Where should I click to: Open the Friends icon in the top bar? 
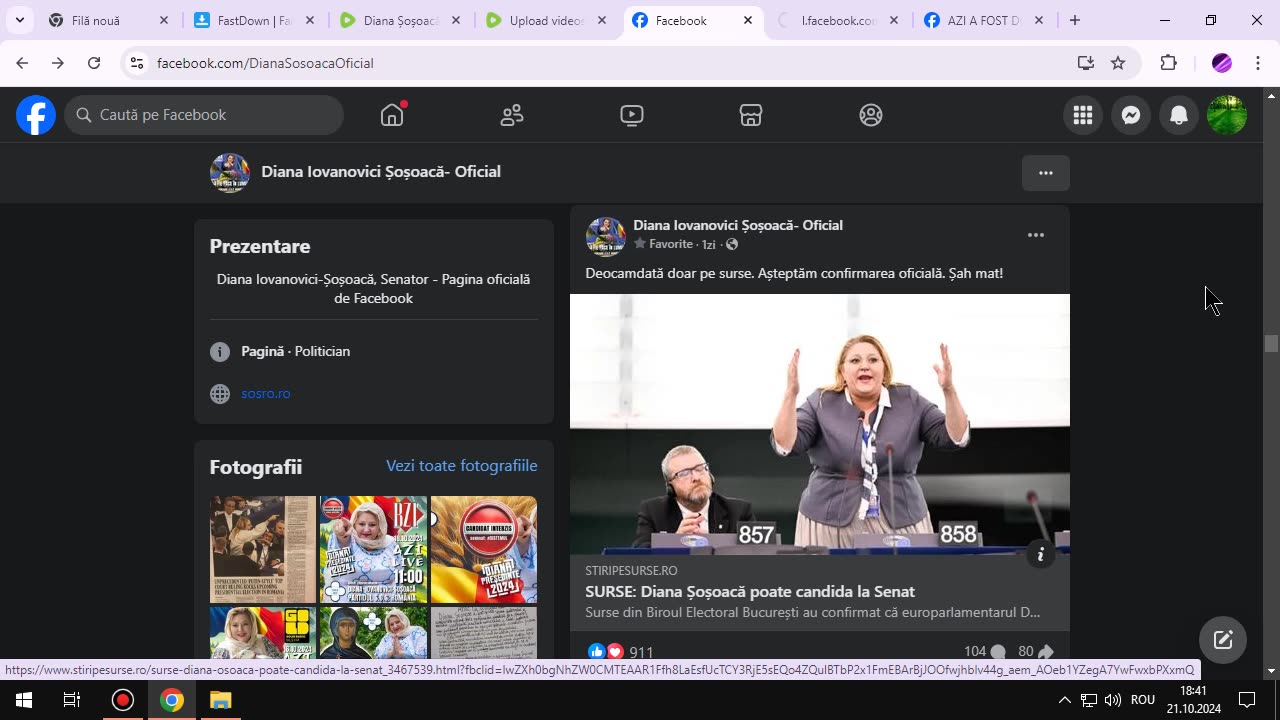click(512, 115)
